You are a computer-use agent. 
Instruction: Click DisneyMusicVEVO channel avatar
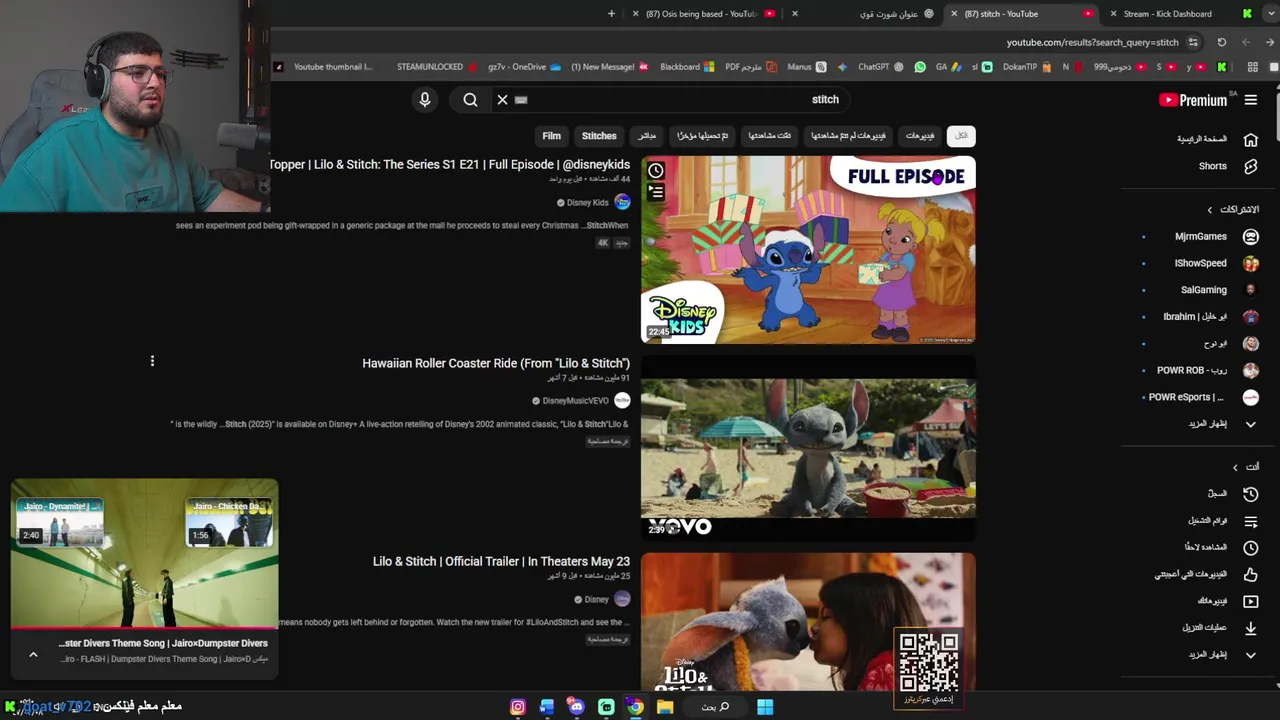pos(622,401)
